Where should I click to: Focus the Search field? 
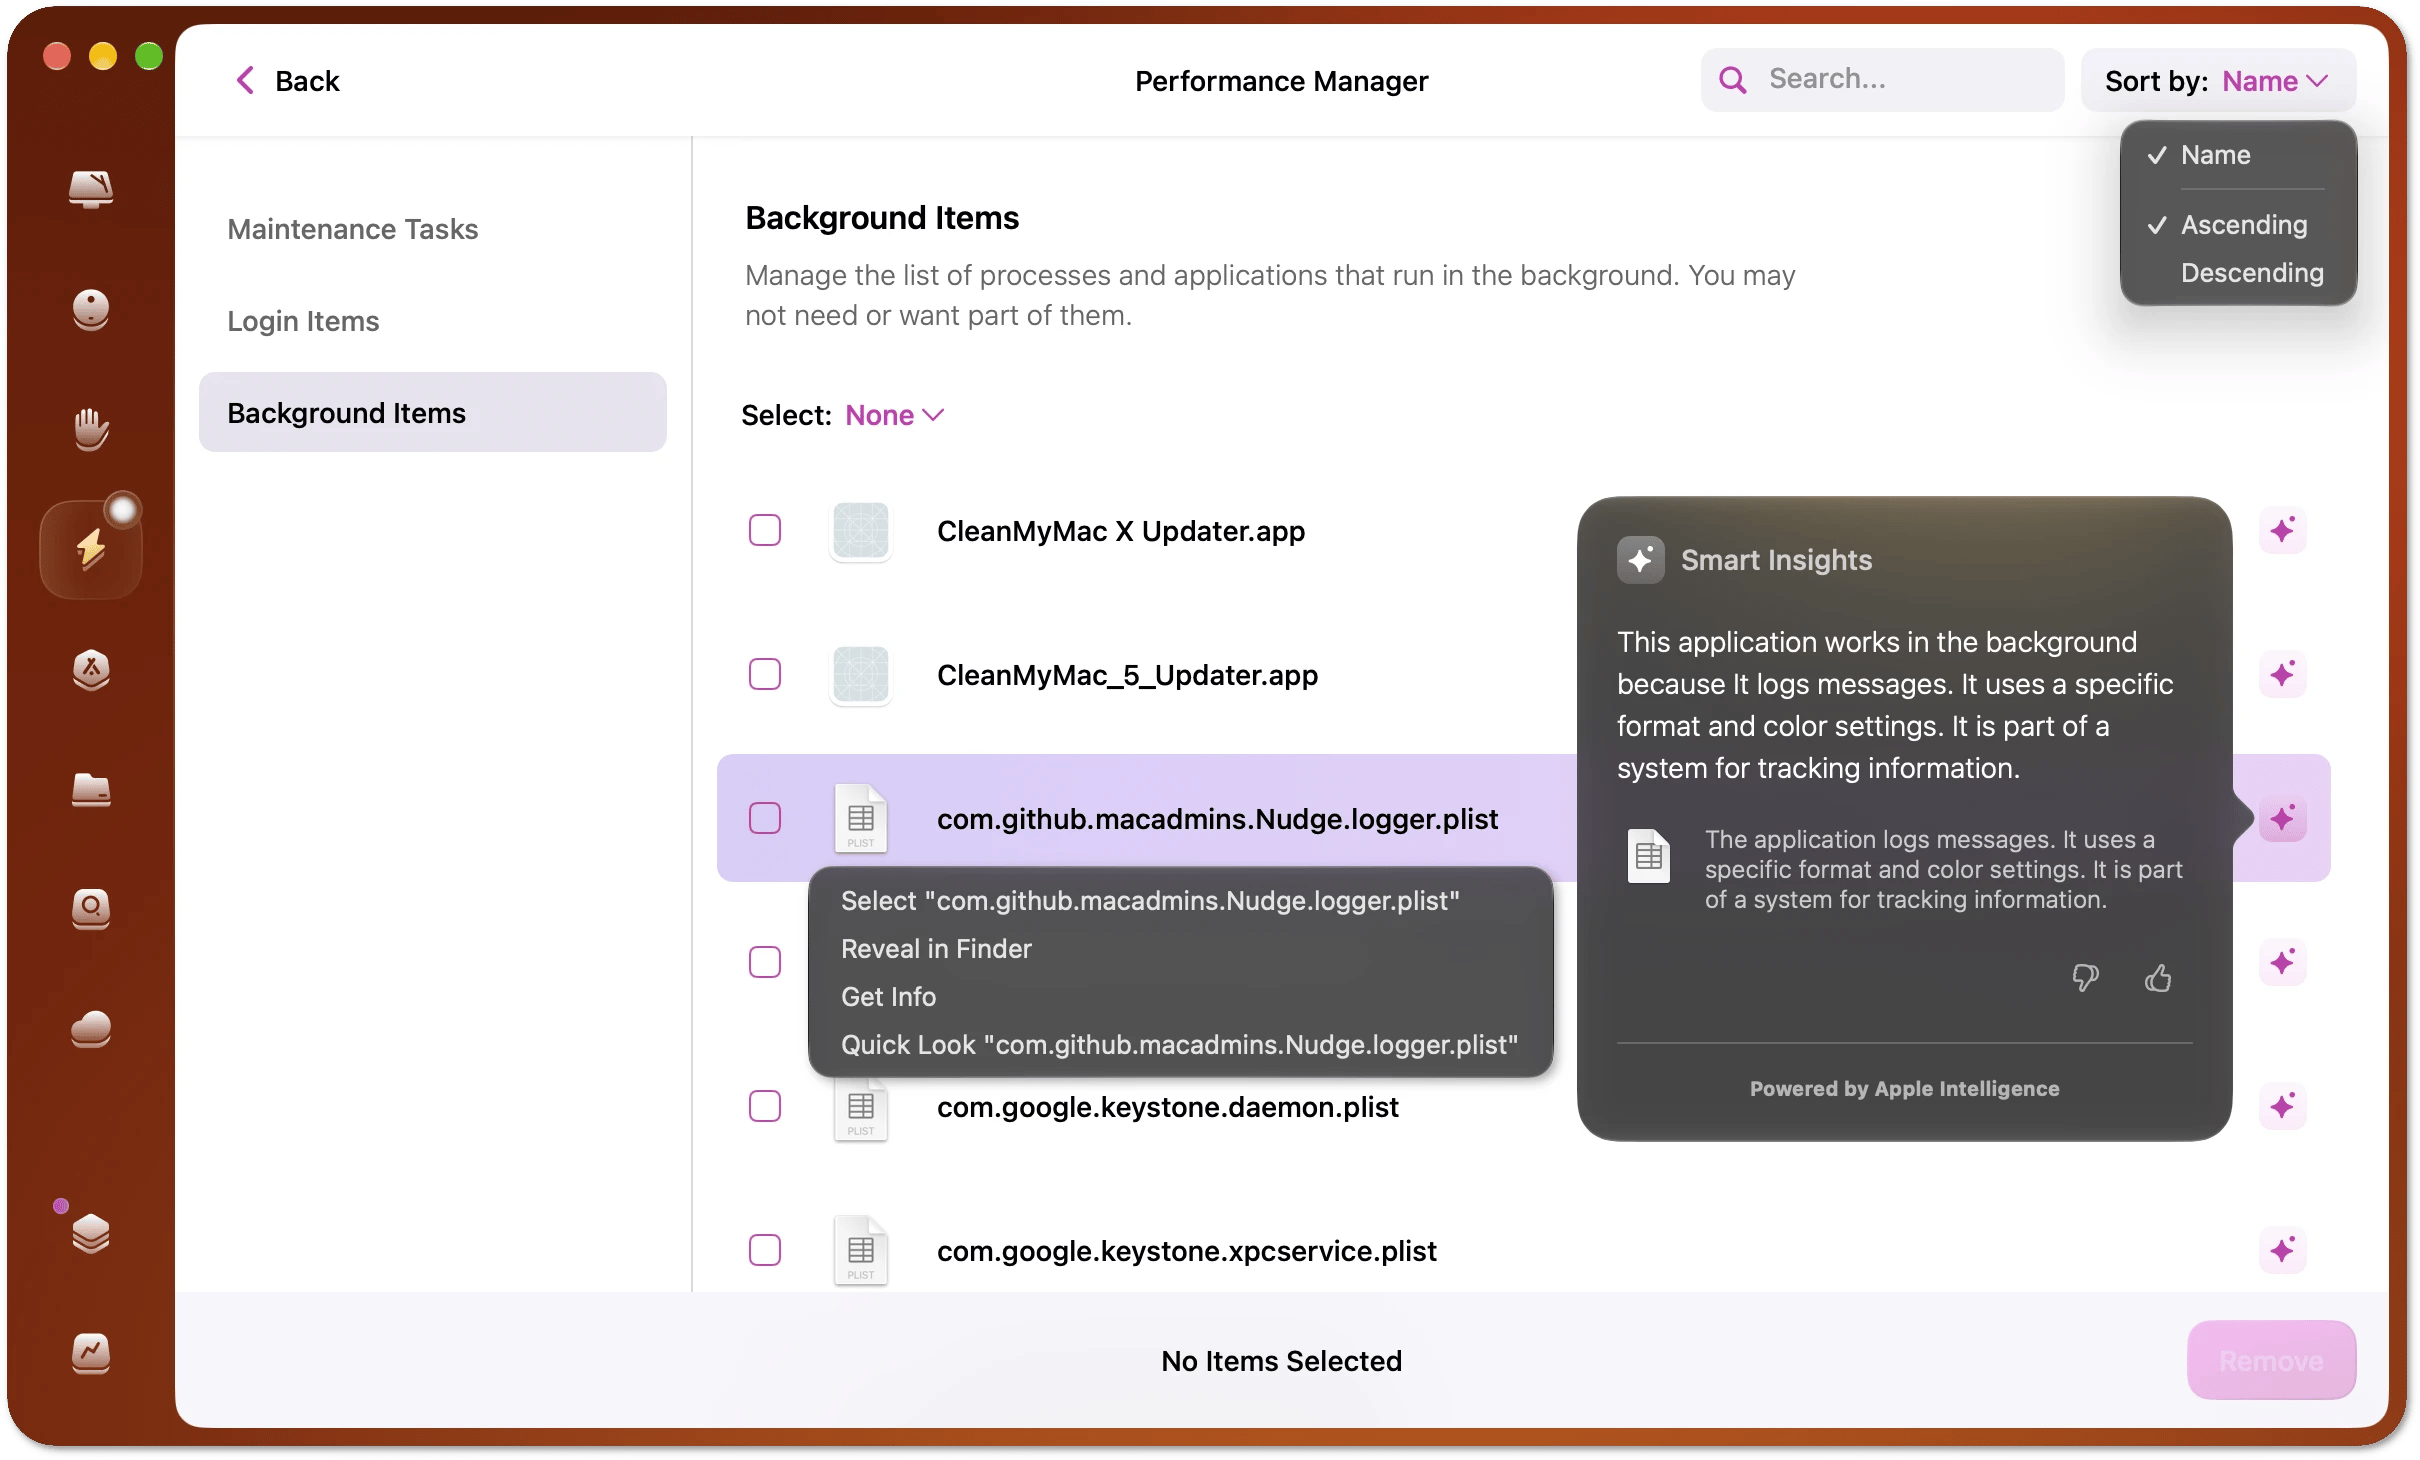tap(1882, 79)
